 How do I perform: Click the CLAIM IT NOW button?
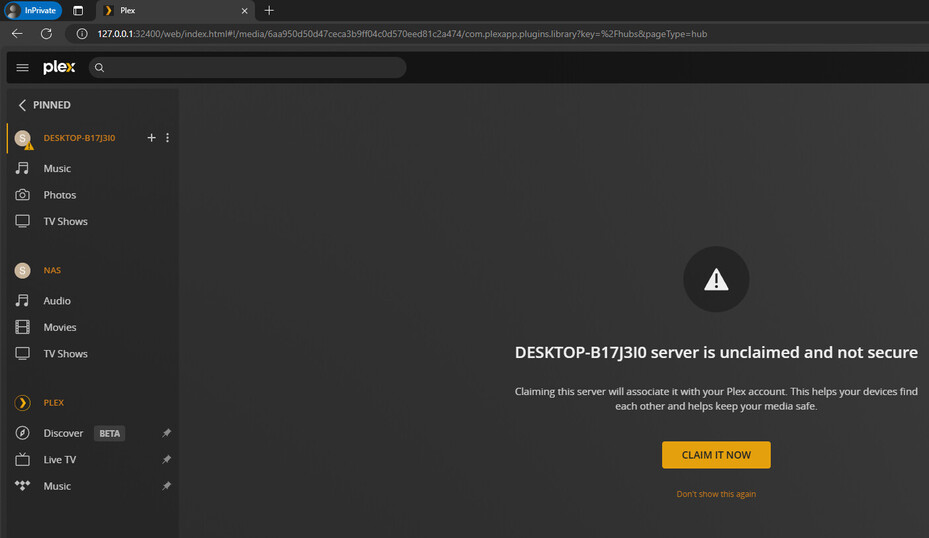coord(716,455)
